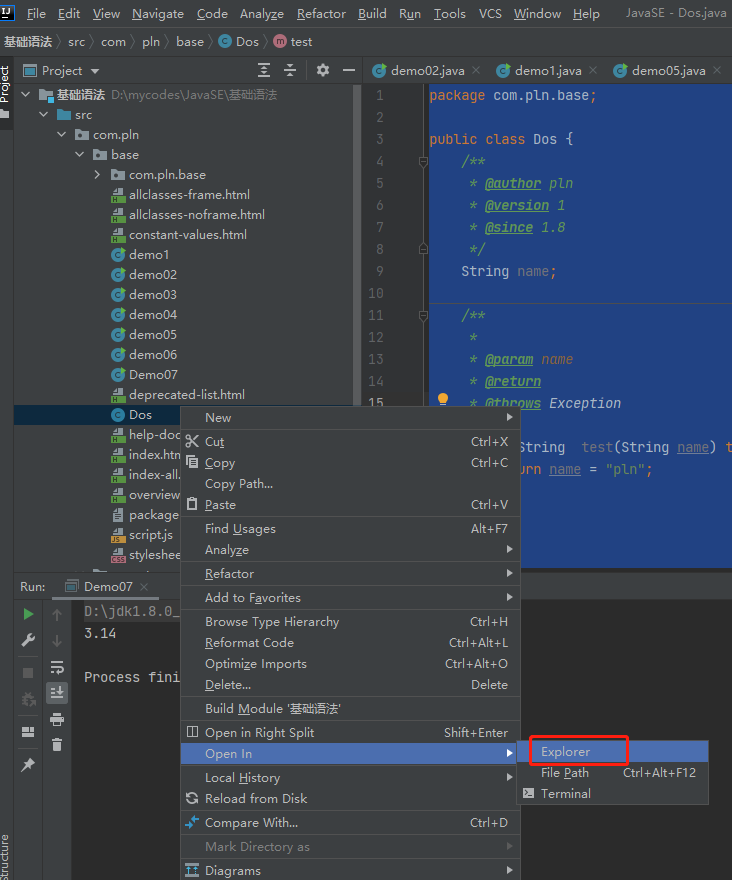Select Open in Right Split menu item

(x=350, y=732)
